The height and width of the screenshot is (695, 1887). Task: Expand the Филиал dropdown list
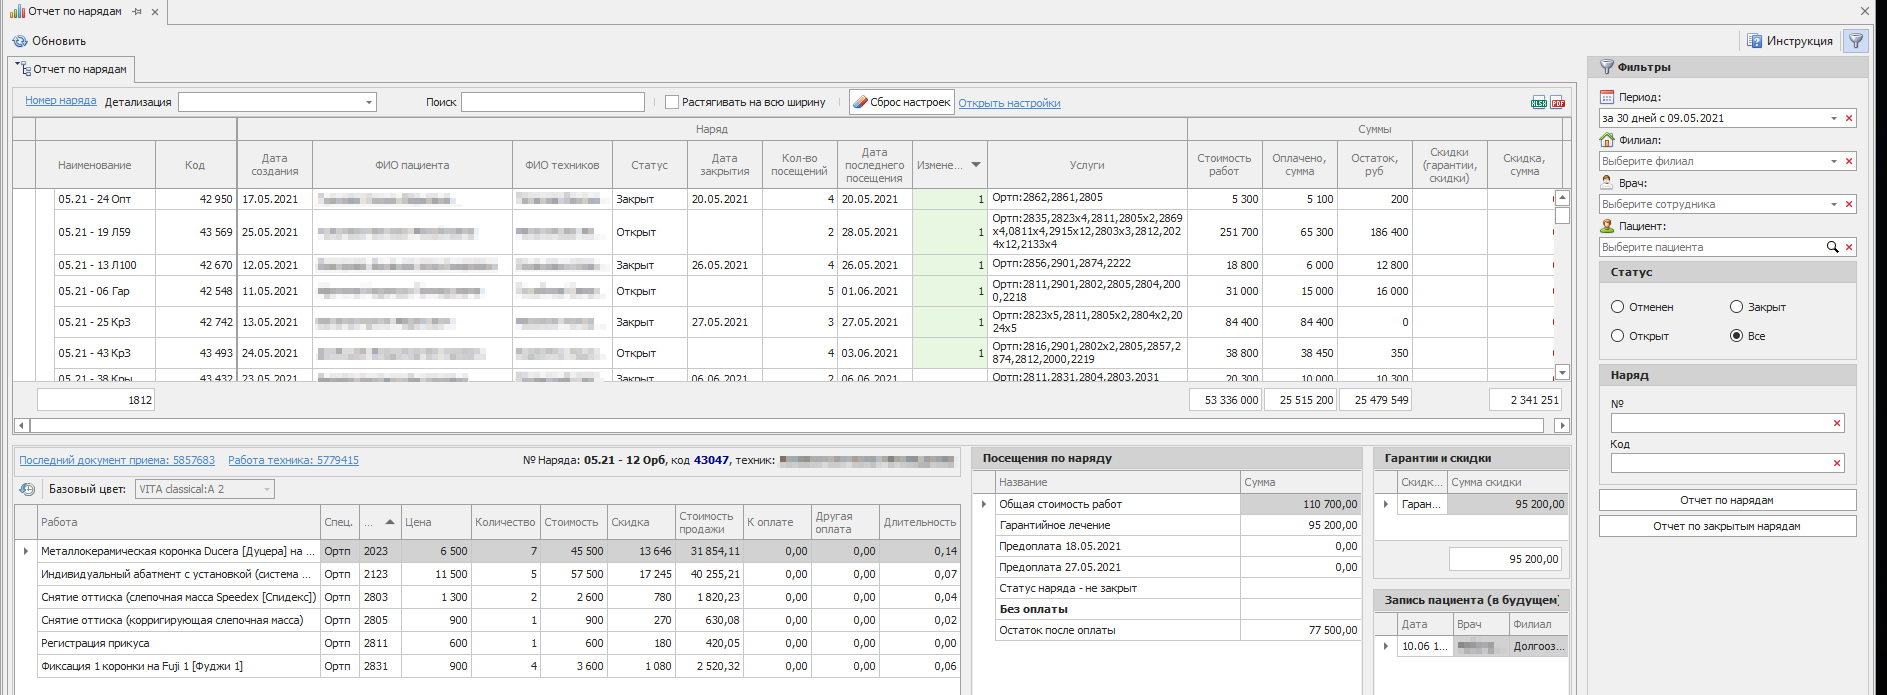click(1834, 161)
